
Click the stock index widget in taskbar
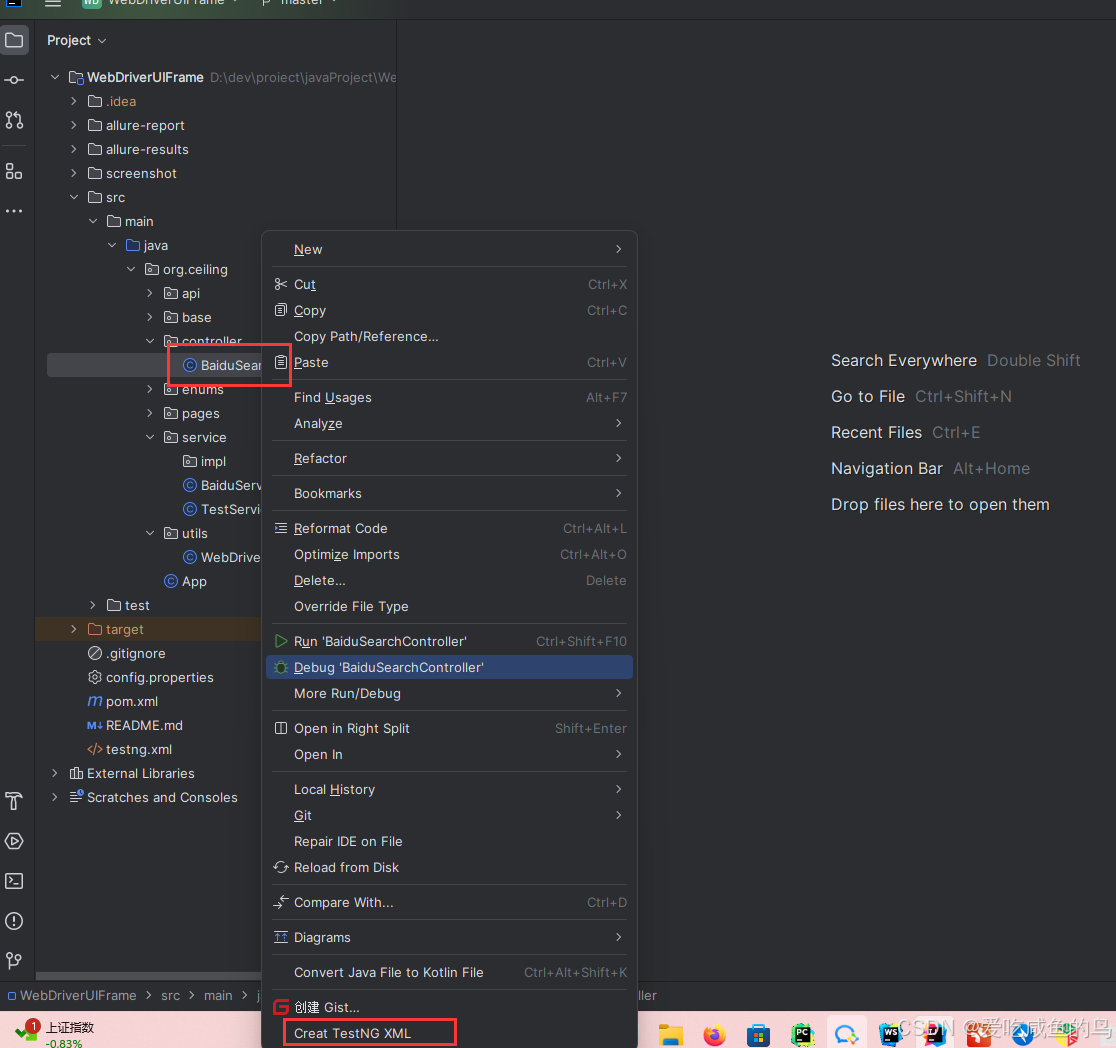pyautogui.click(x=56, y=1034)
